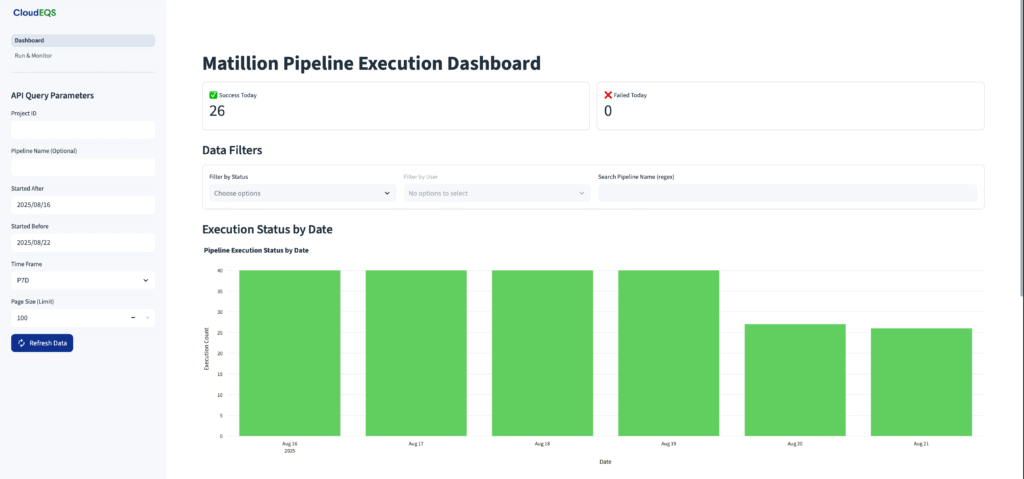Screen dimensions: 1024x479
Task: Click the Aug 19 bar in chart
Action: (669, 353)
